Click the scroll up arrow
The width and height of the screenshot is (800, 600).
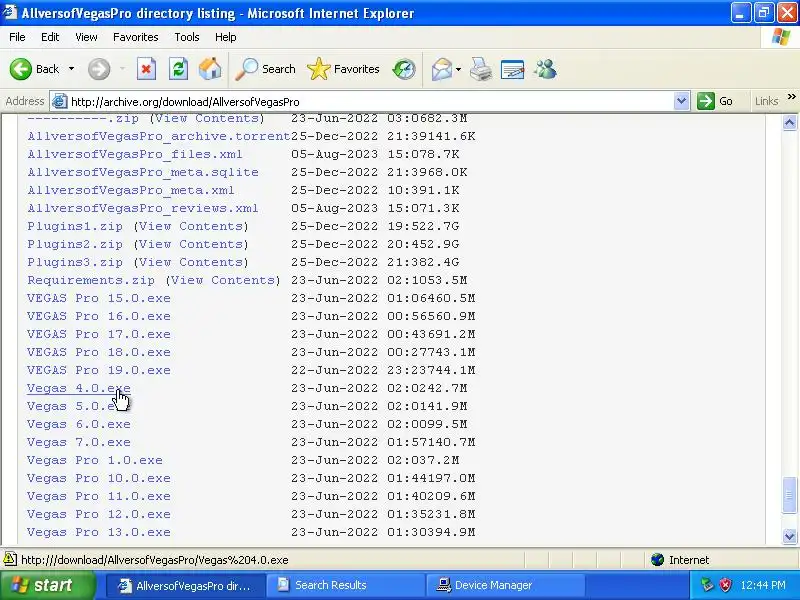[x=789, y=122]
